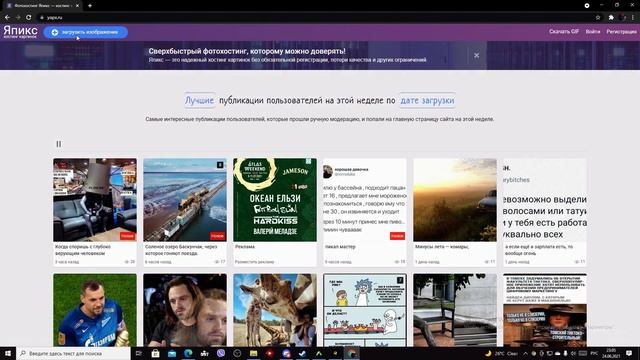Open the bench in courtyard thumbnail
The width and height of the screenshot is (640, 360).
click(x=455, y=310)
